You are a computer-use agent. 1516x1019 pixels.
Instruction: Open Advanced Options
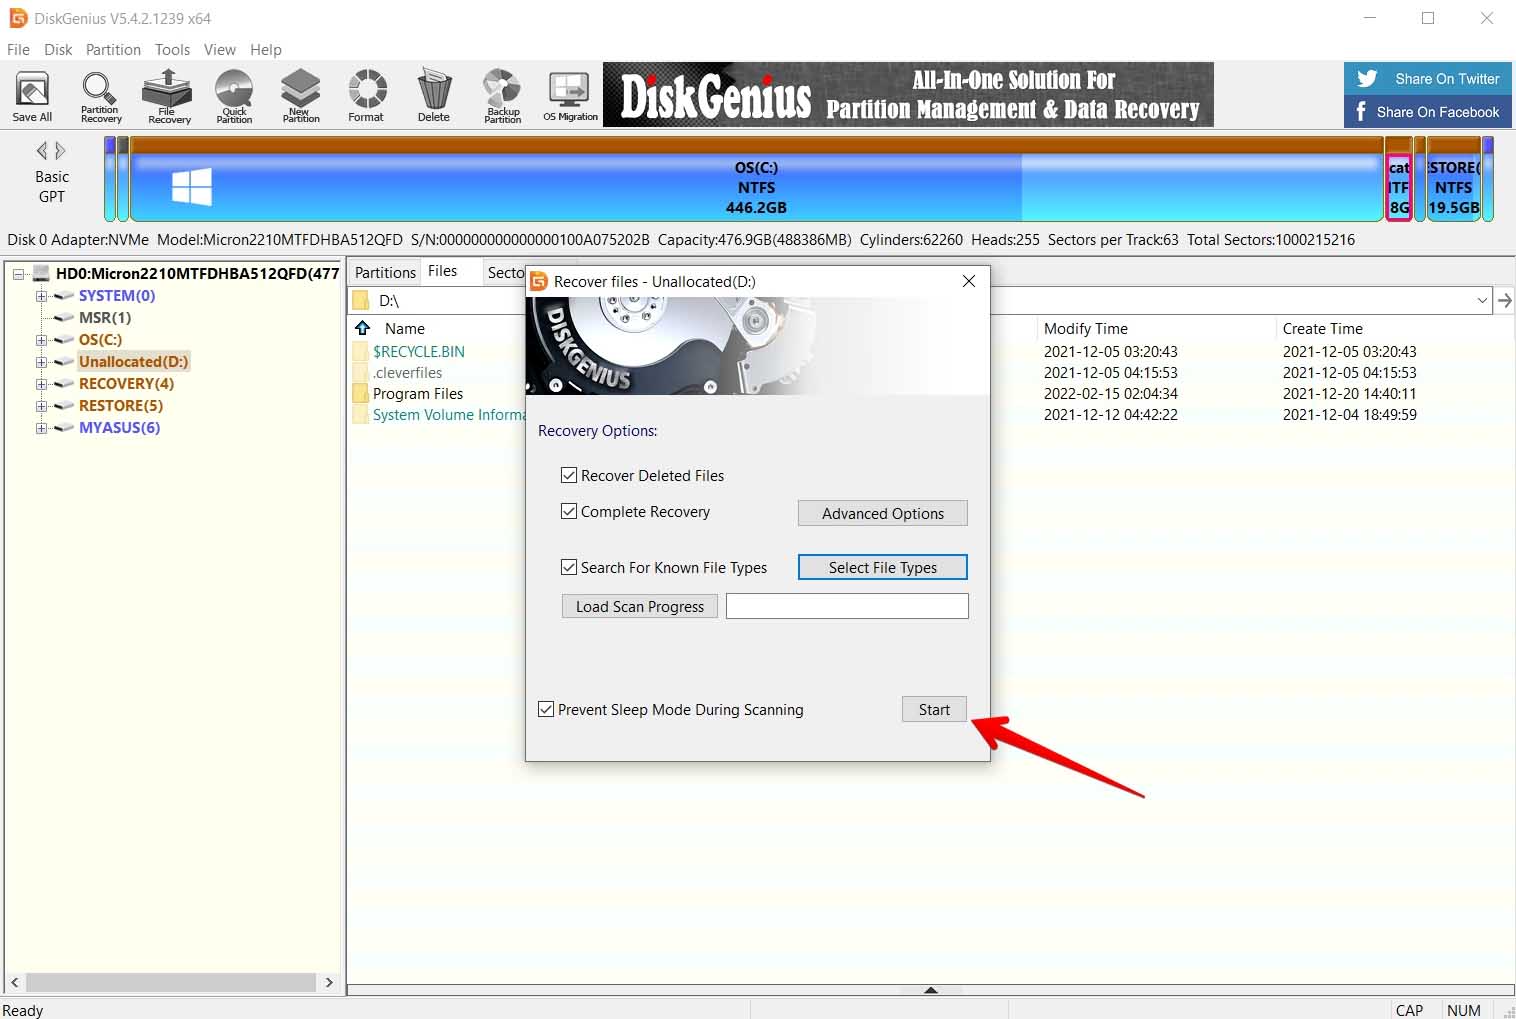pyautogui.click(x=883, y=513)
